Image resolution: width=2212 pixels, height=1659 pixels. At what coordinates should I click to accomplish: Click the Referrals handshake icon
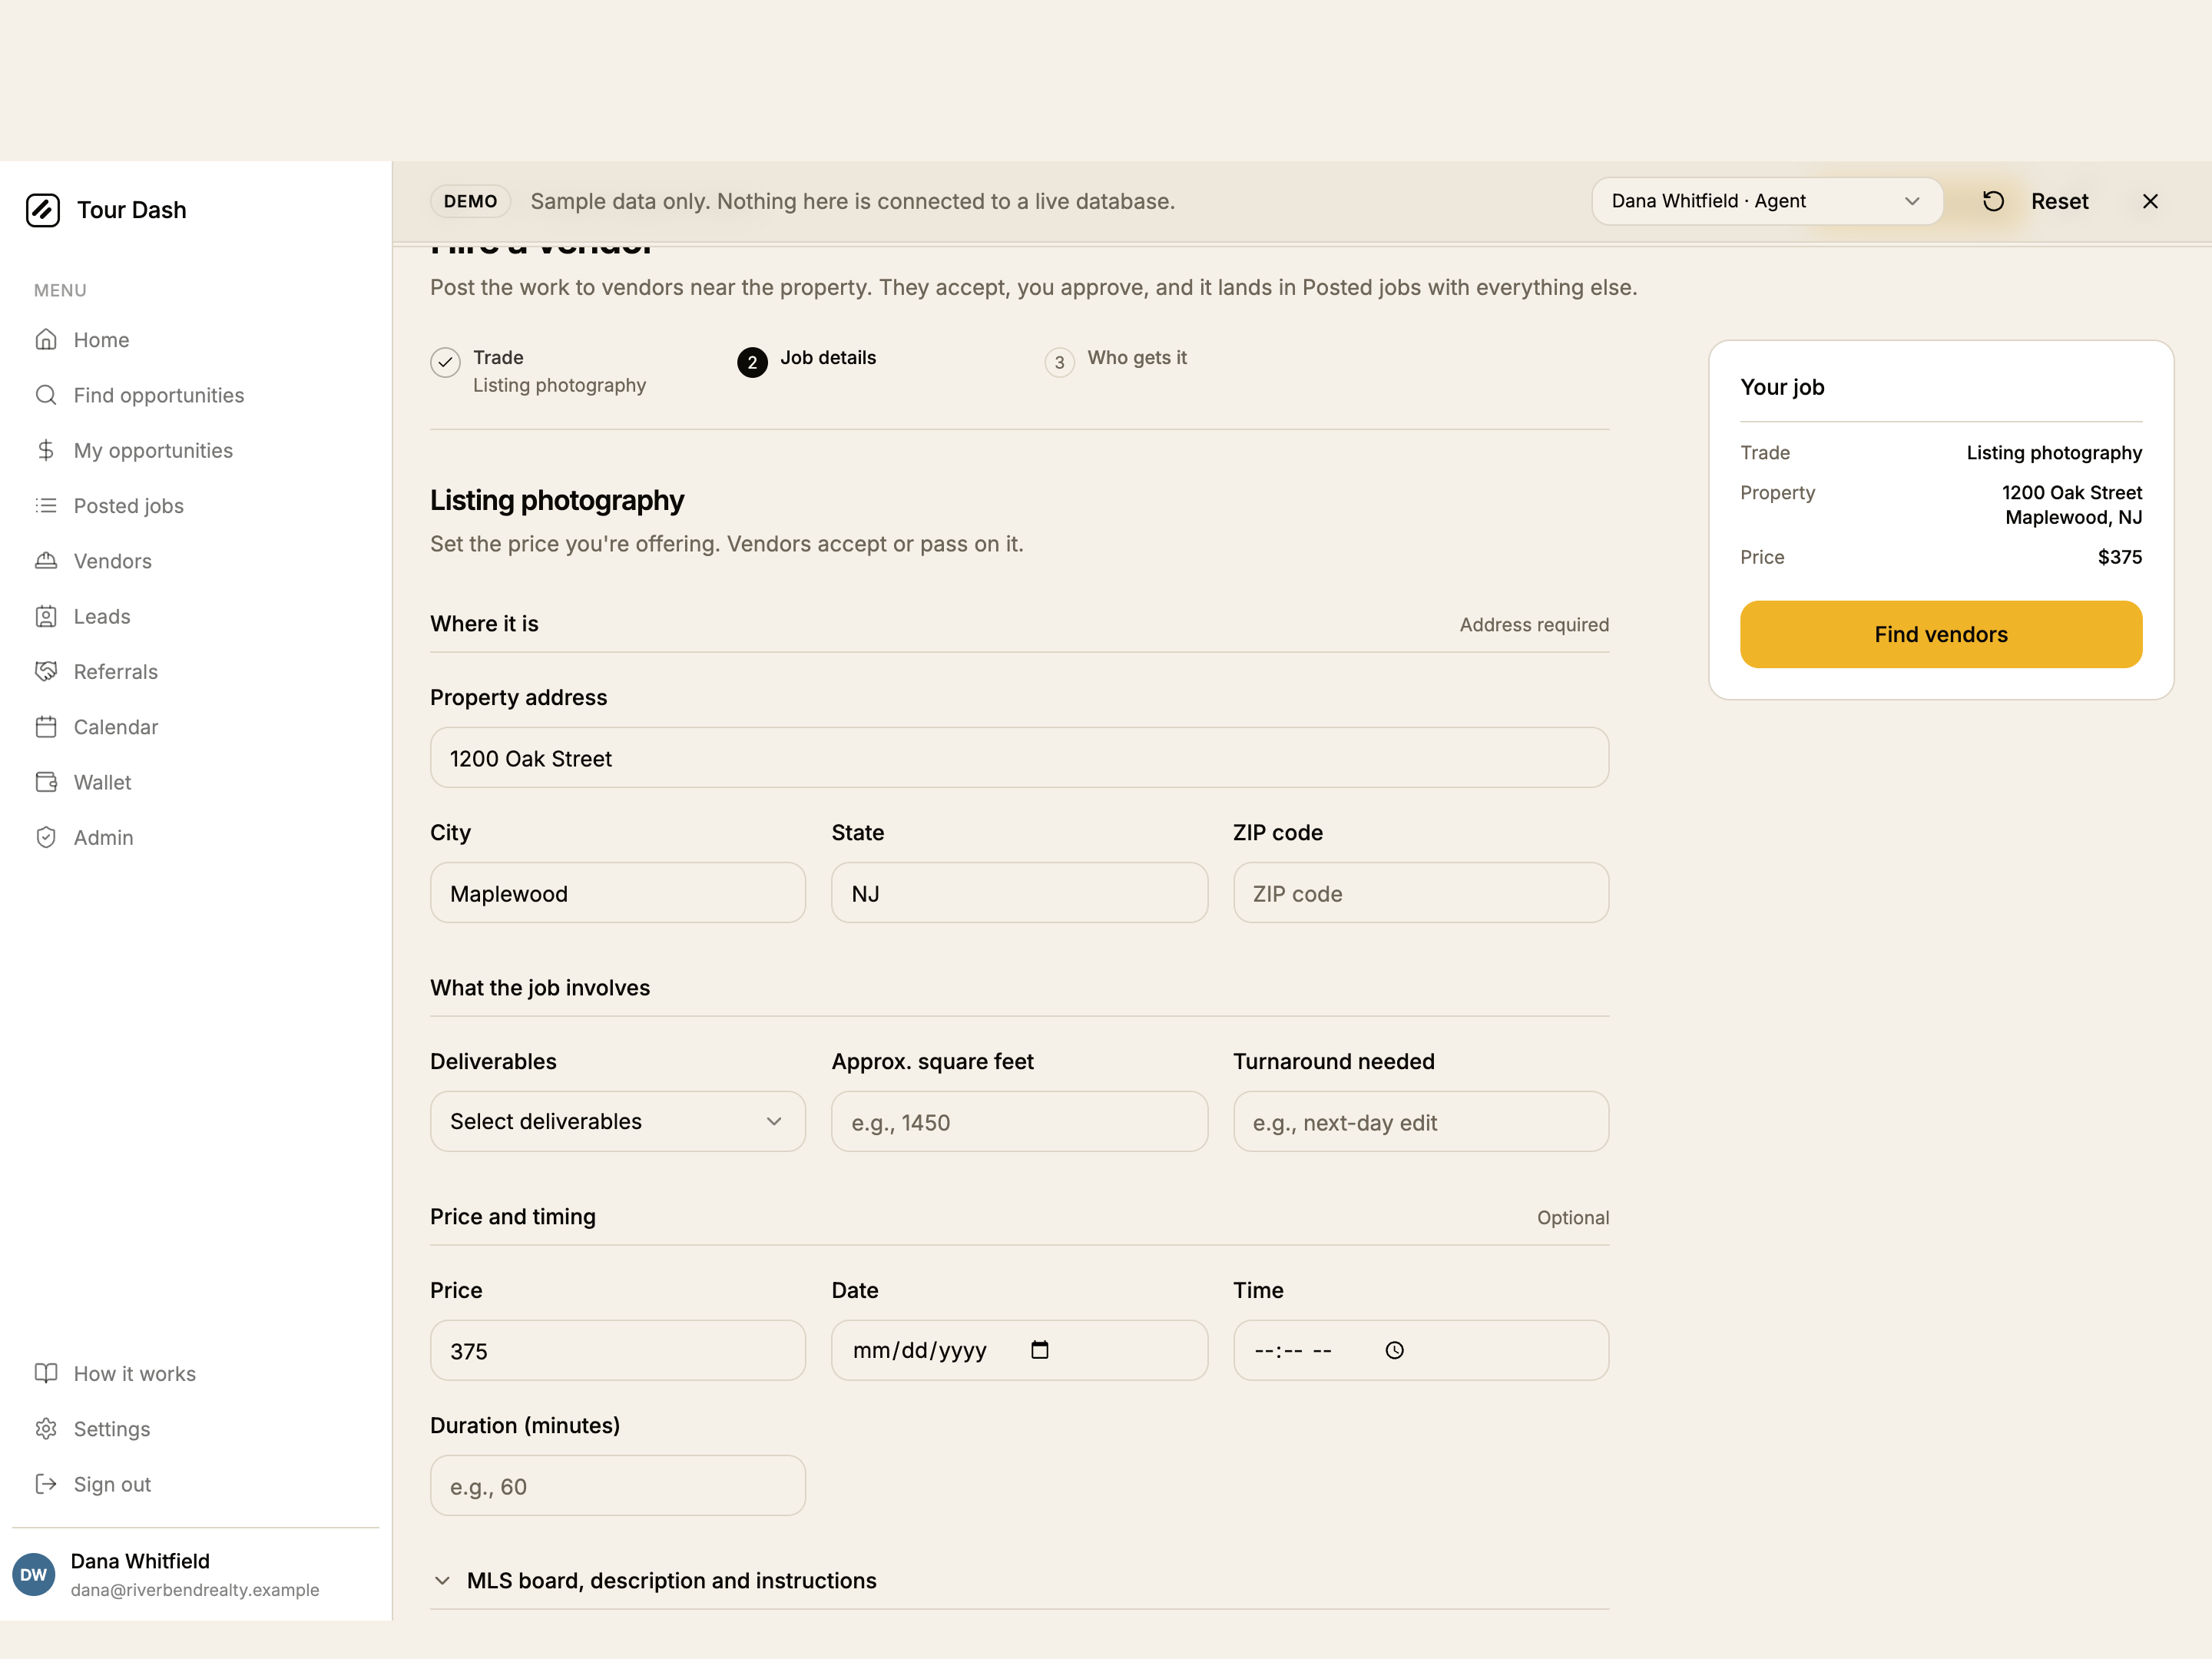(x=46, y=672)
